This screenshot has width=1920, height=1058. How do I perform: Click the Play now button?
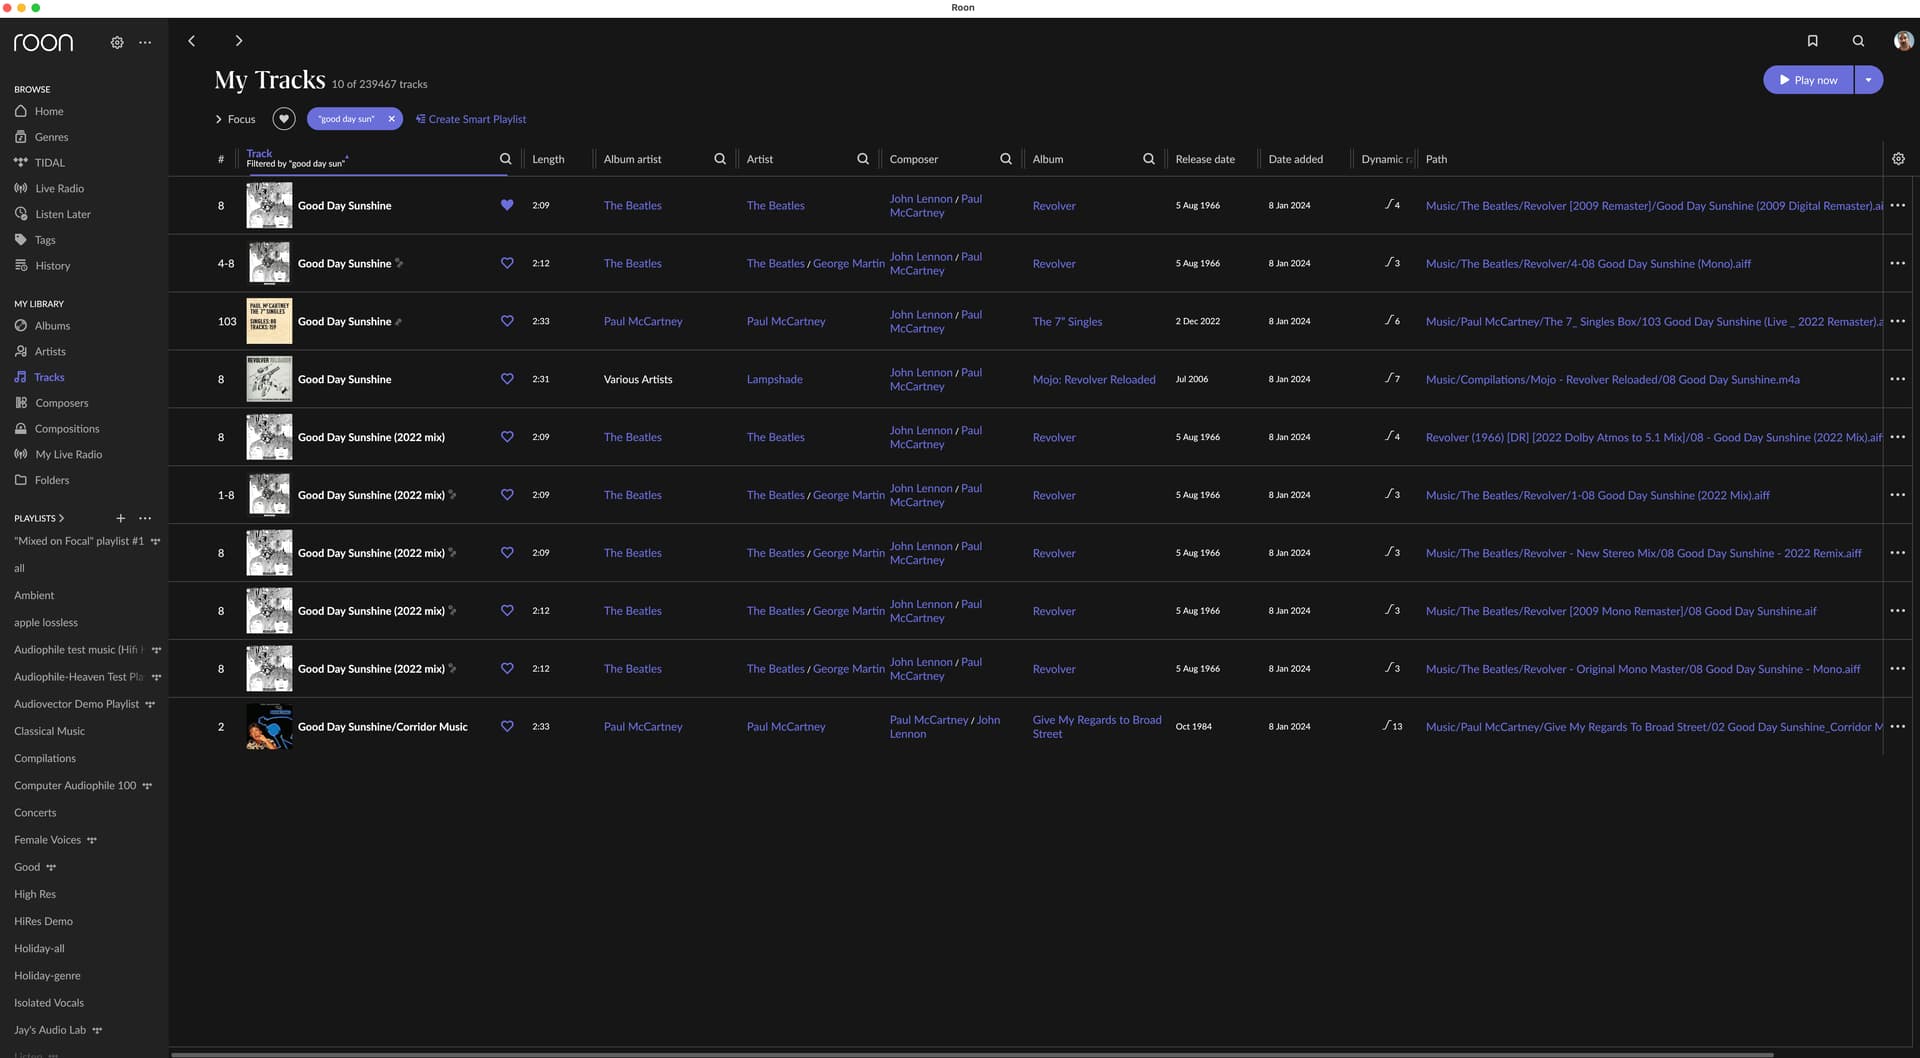pos(1808,80)
